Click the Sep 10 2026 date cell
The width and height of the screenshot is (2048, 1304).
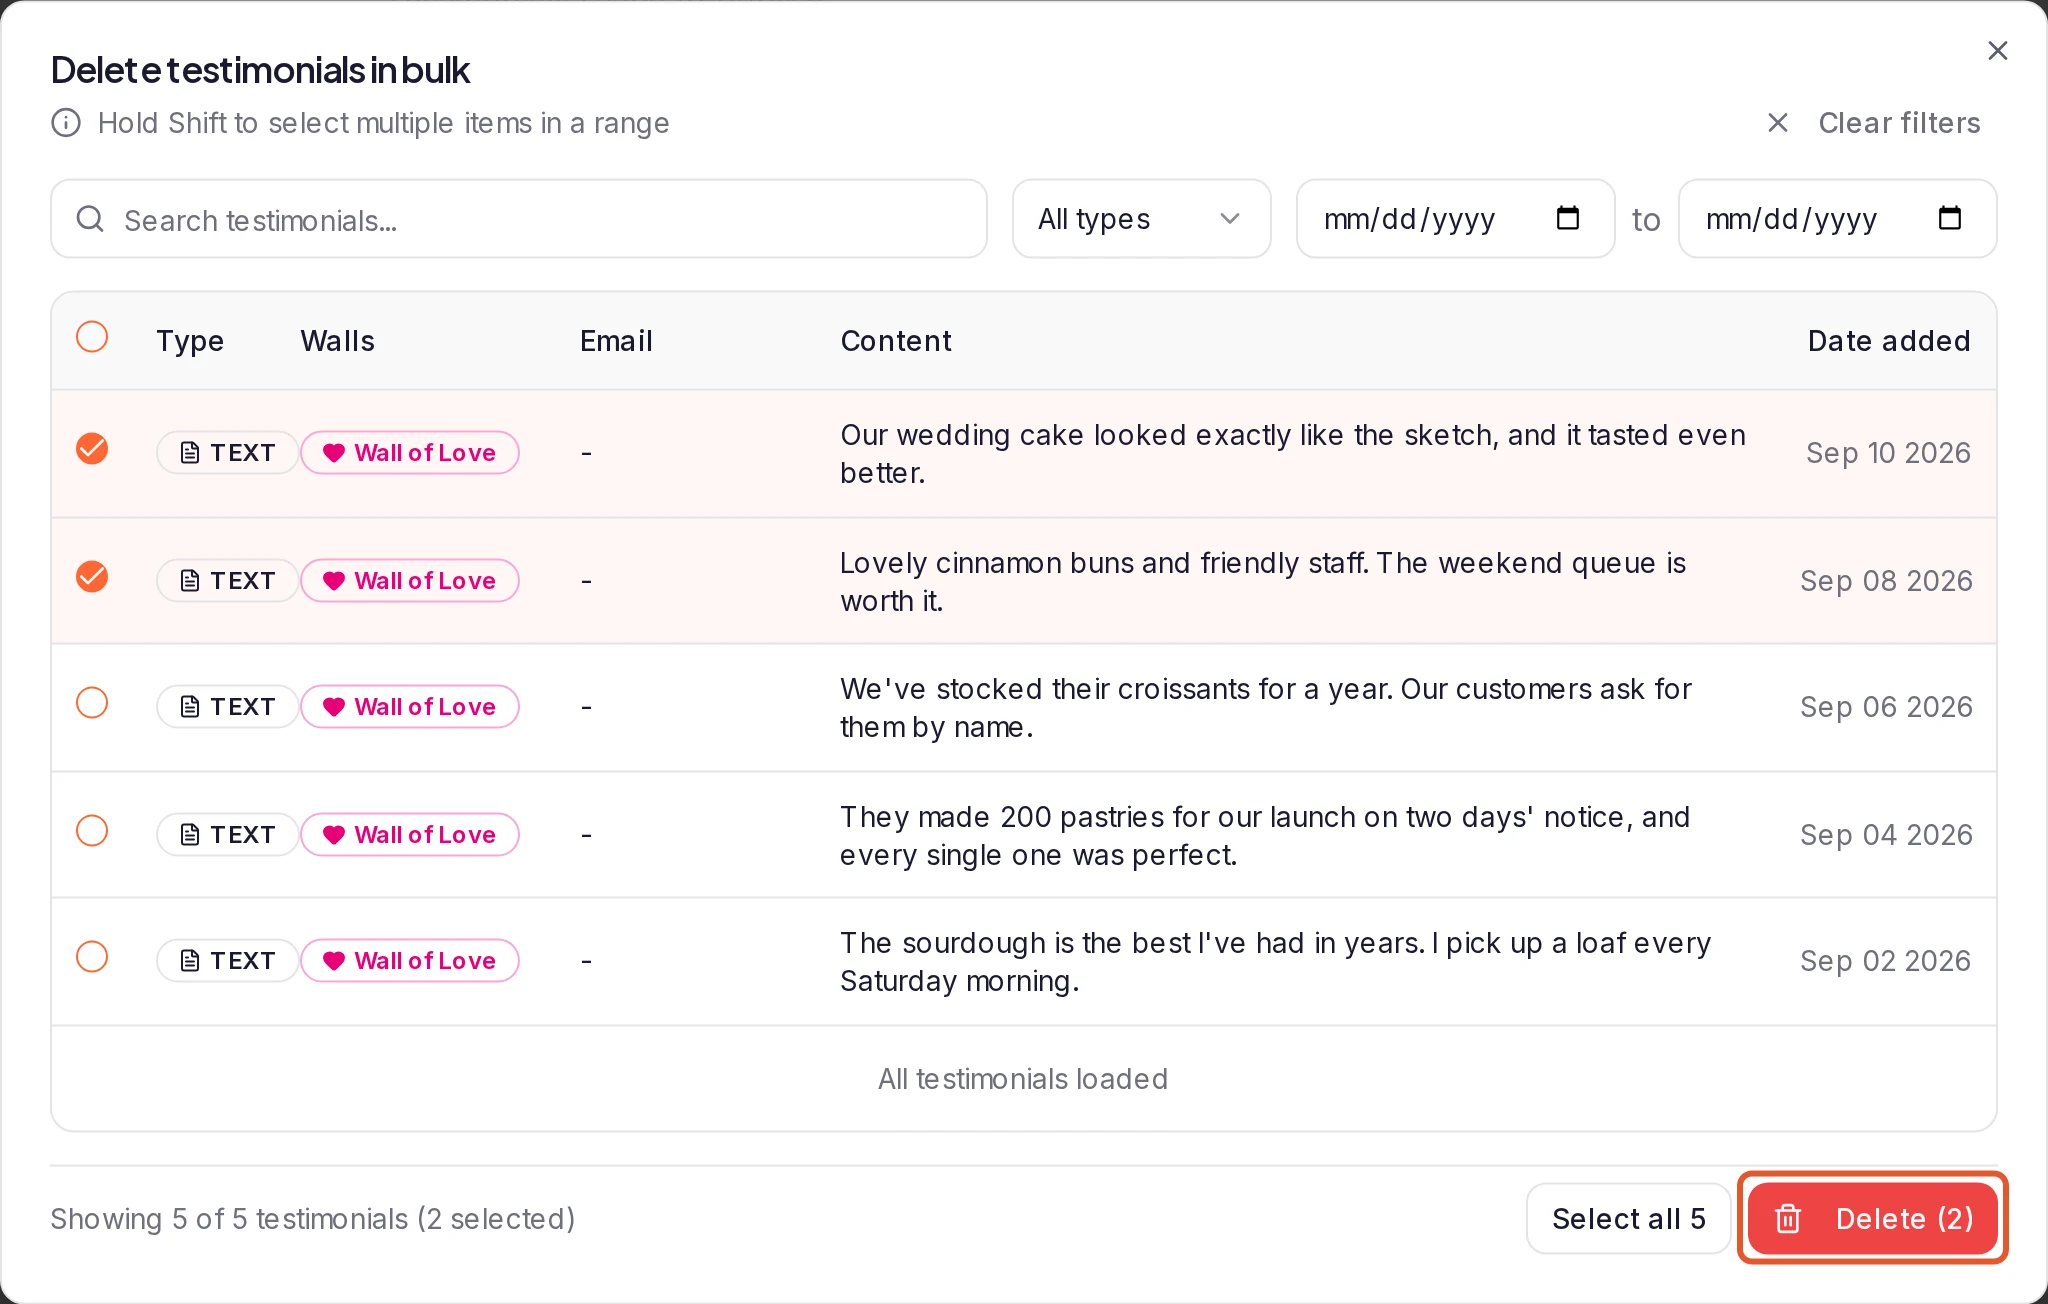1888,453
